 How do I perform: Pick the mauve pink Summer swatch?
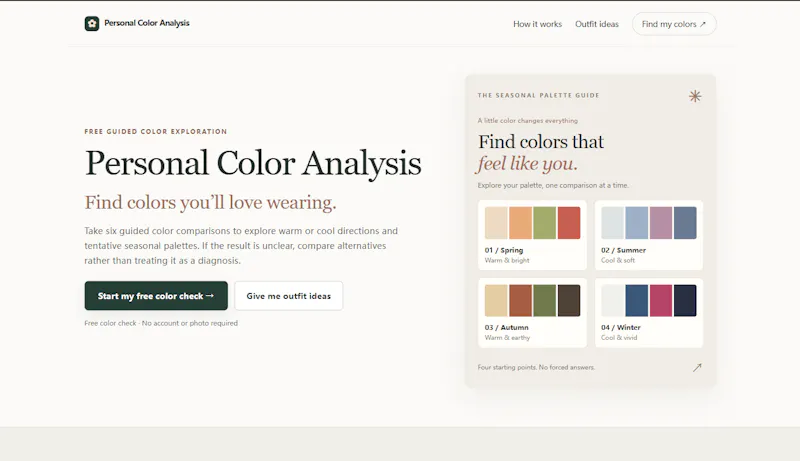[x=661, y=223]
